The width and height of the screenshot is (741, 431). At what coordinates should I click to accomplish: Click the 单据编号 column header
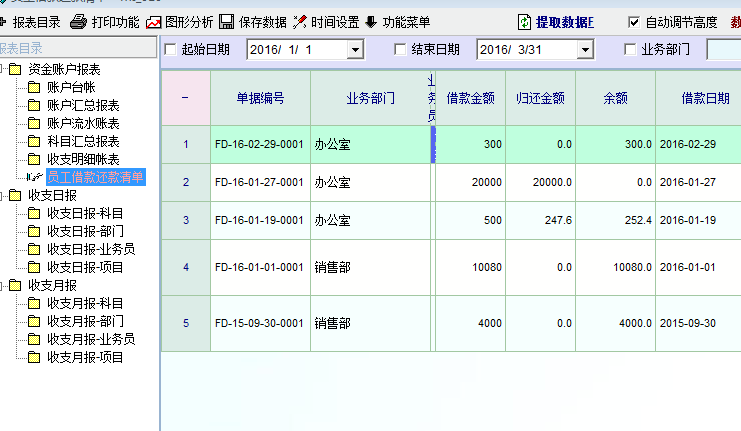tap(260, 98)
